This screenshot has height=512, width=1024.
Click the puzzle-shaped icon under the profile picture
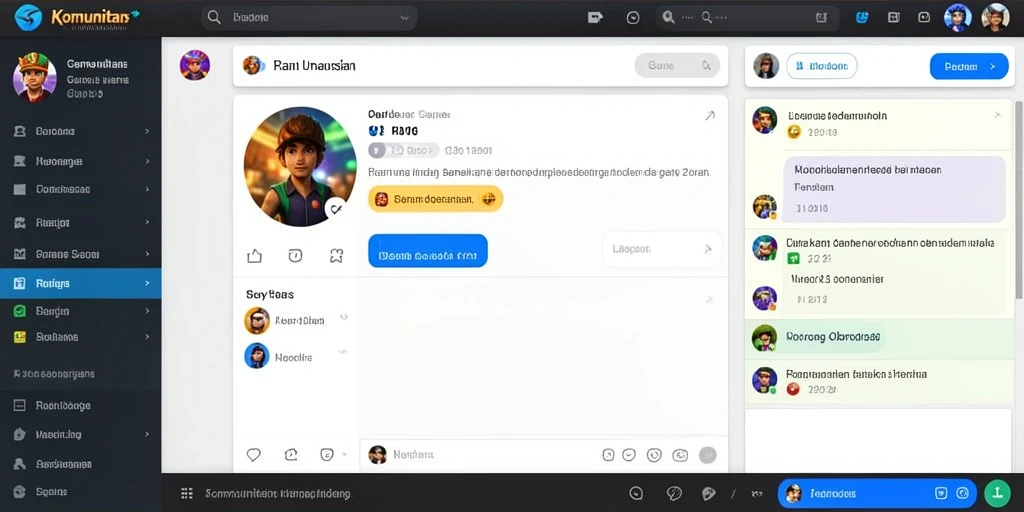[x=336, y=255]
